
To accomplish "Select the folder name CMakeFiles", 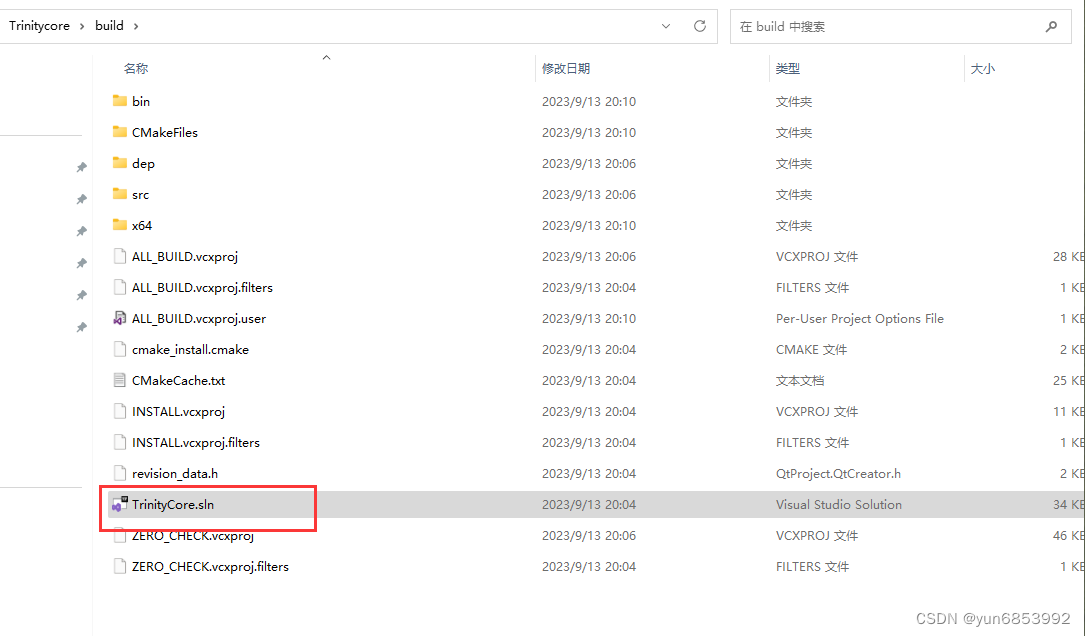I will (165, 131).
